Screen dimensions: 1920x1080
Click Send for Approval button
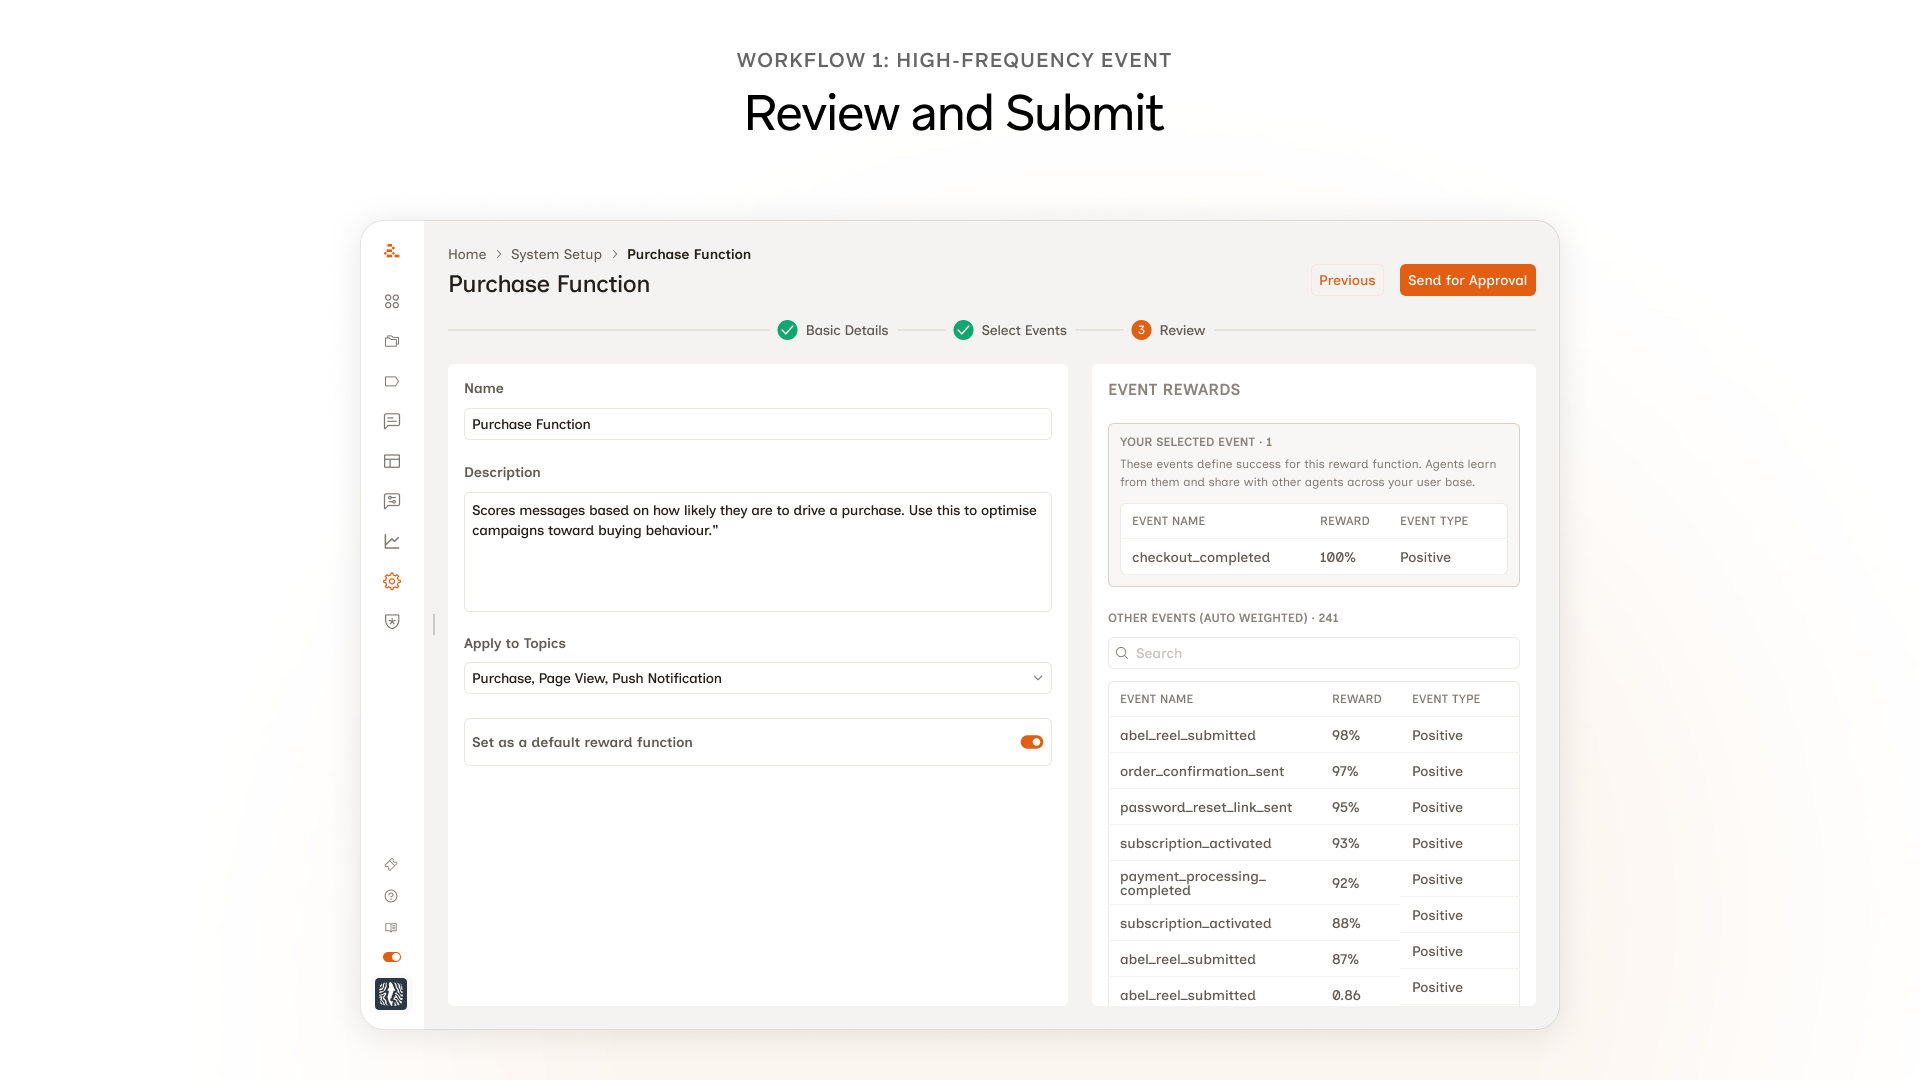(1468, 280)
